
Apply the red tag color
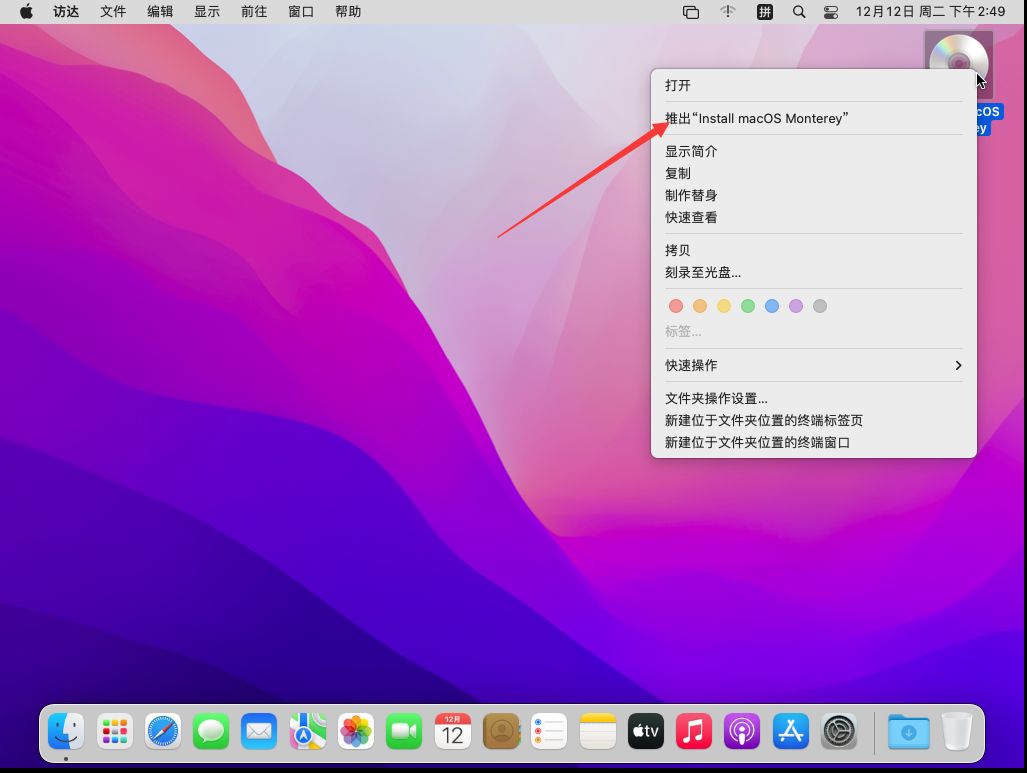tap(676, 306)
